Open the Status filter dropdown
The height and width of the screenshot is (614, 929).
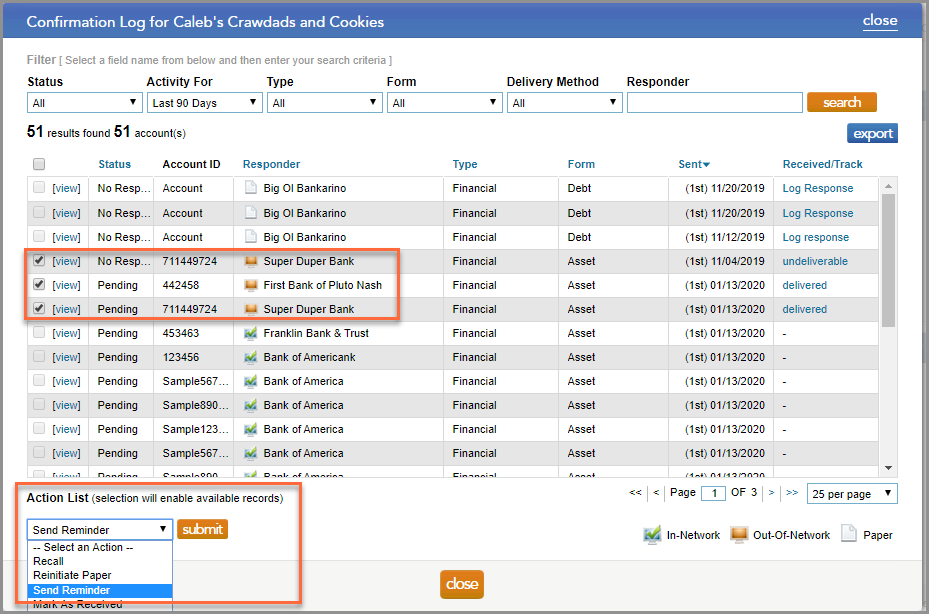point(84,101)
